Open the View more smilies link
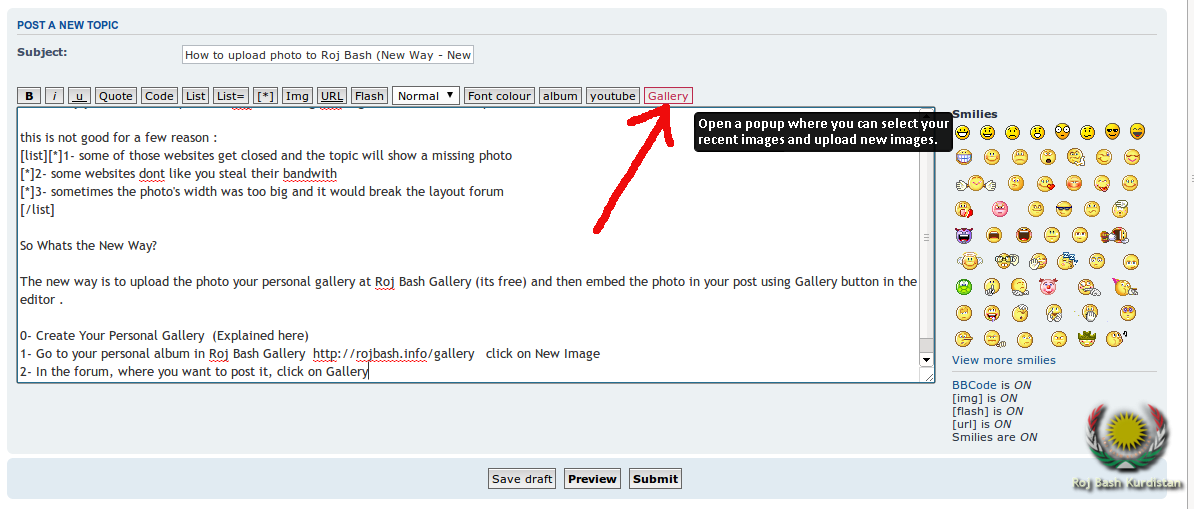Image resolution: width=1194 pixels, height=509 pixels. pos(1003,360)
